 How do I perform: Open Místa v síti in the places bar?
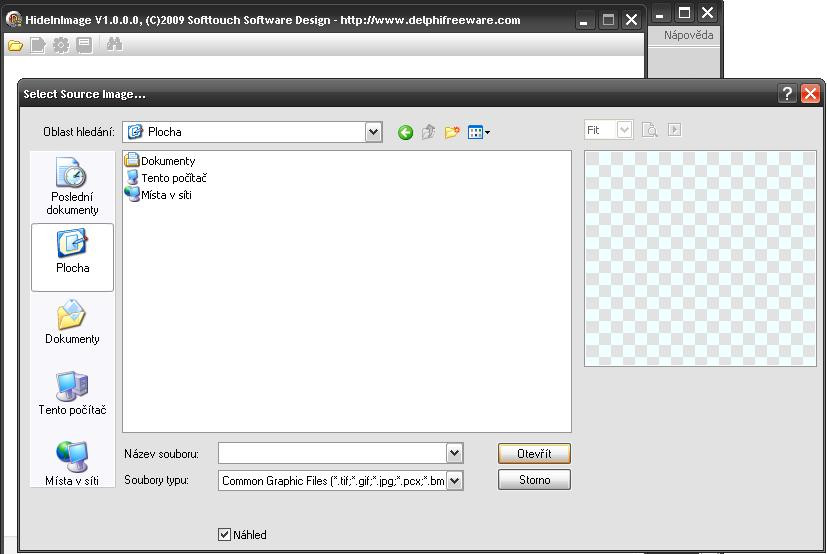point(72,464)
